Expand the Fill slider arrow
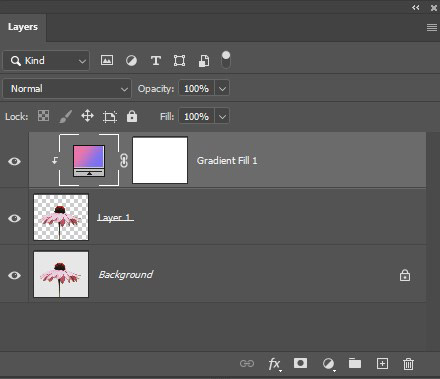440x379 pixels. [222, 117]
